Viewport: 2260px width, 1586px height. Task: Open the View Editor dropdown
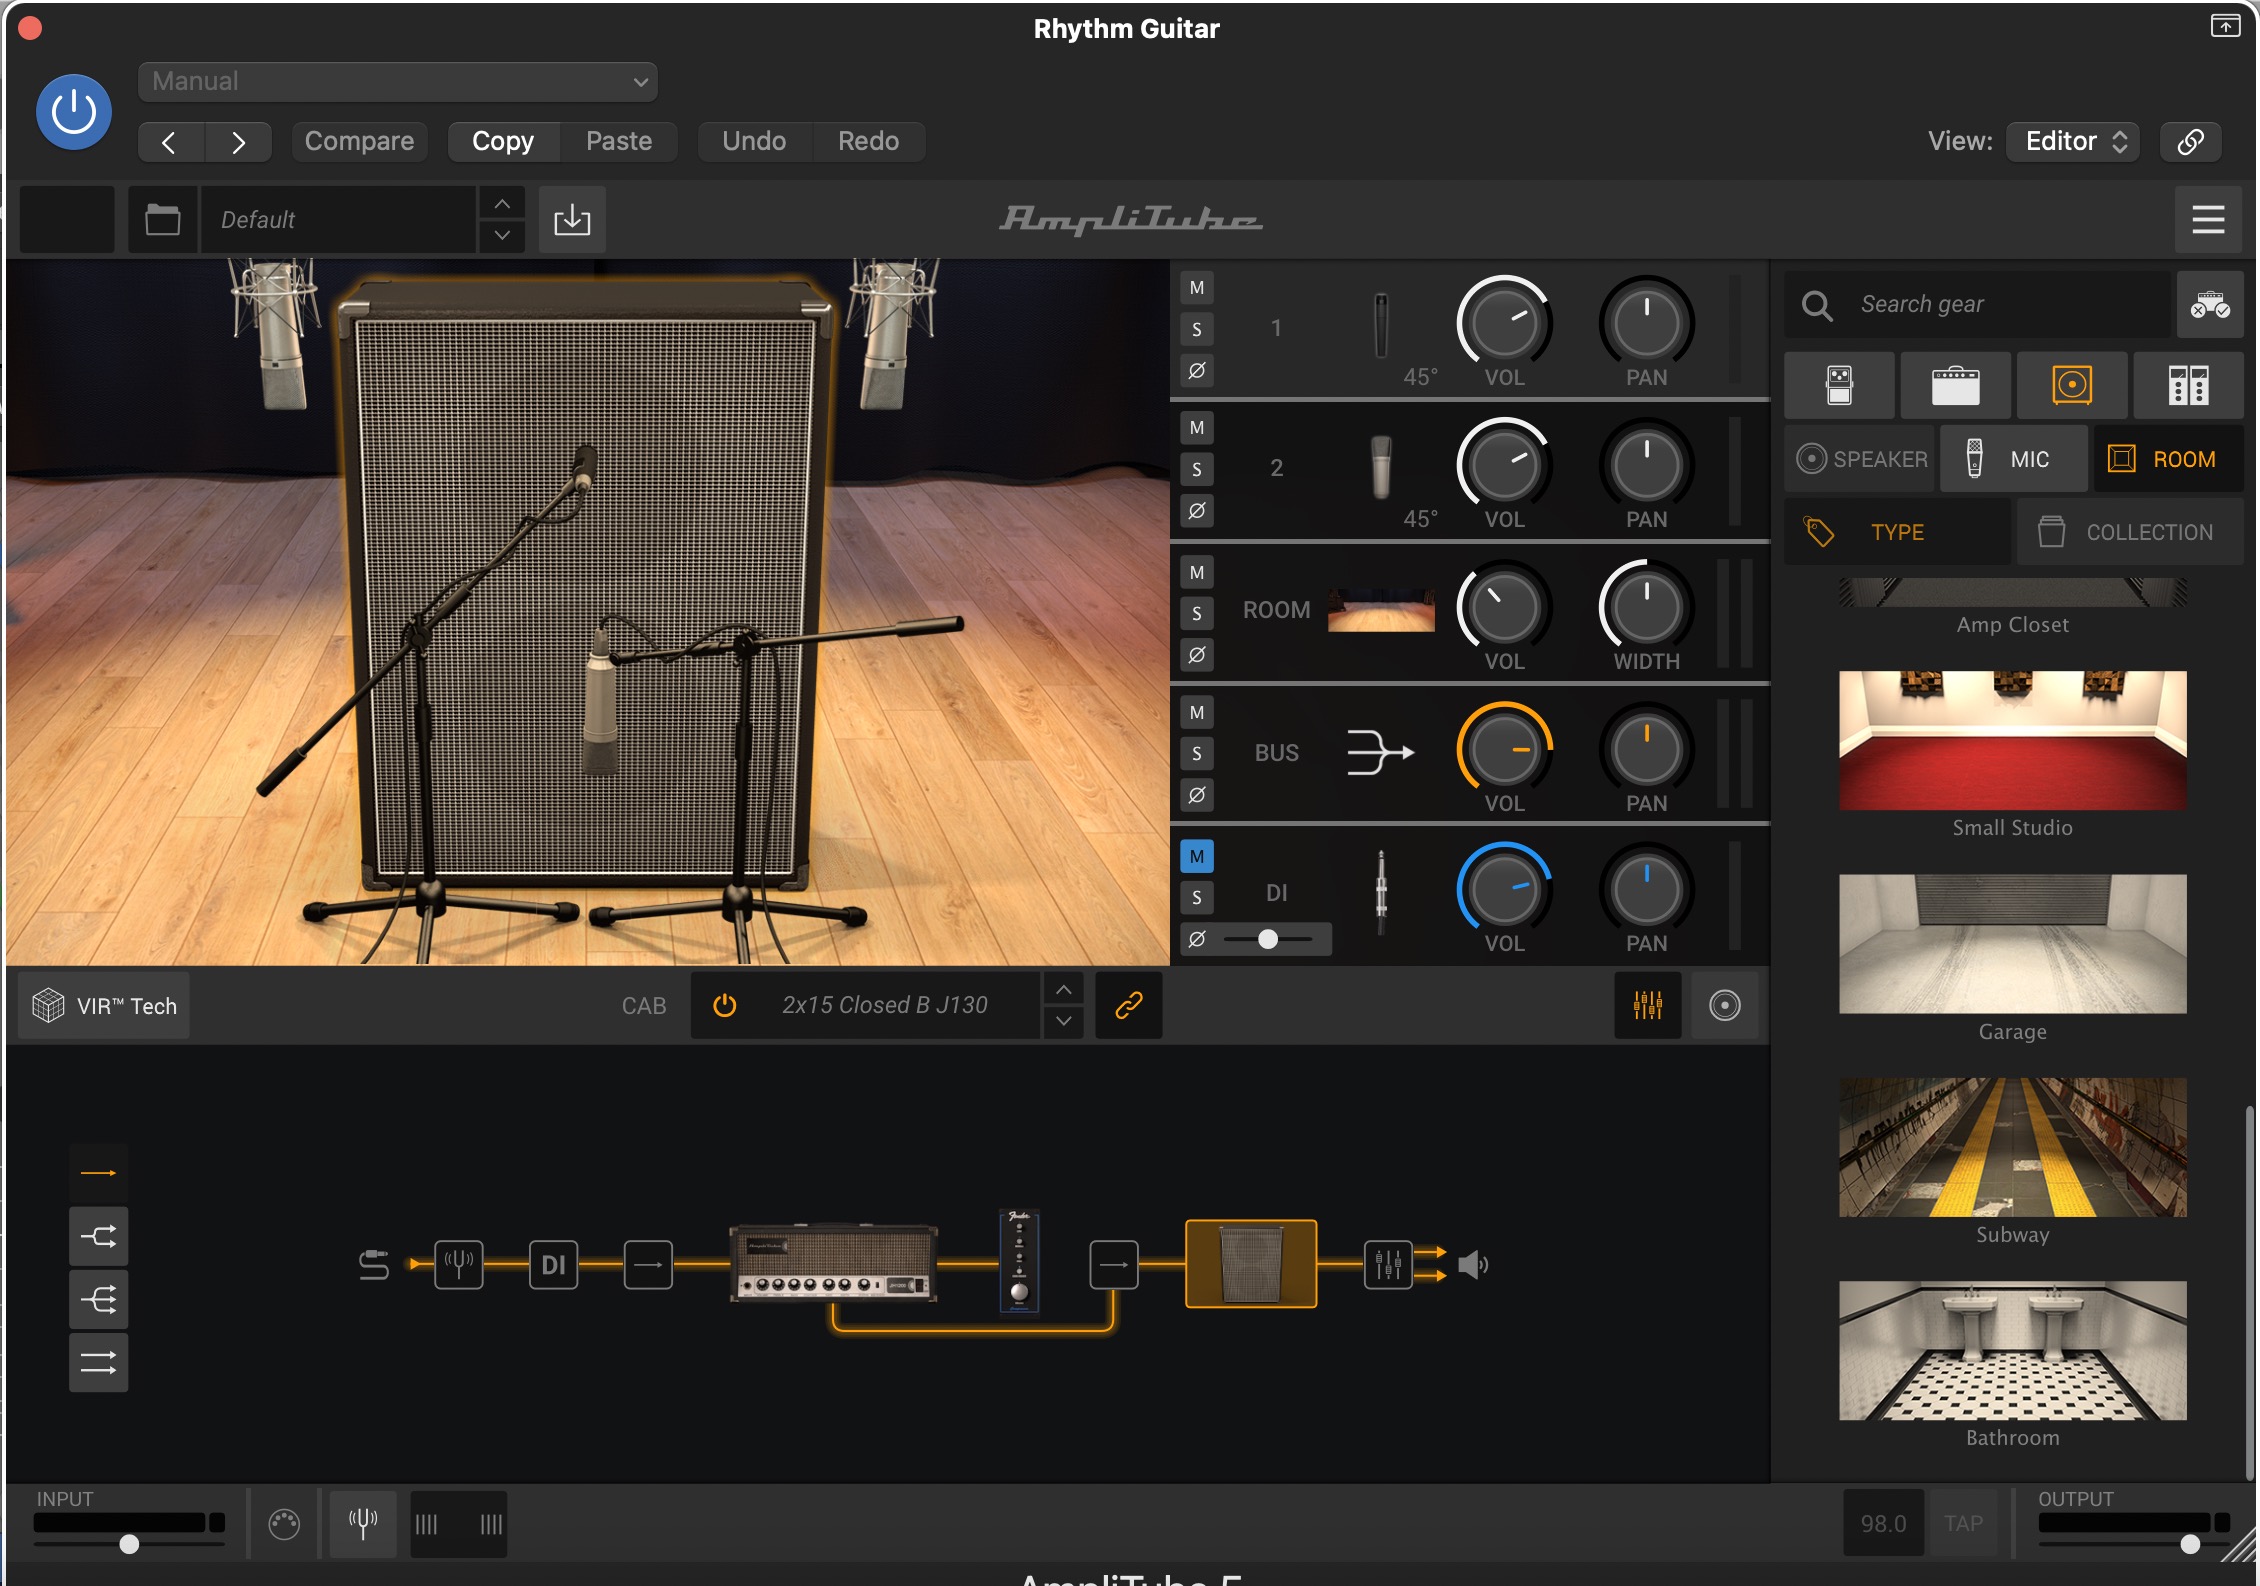click(2073, 142)
